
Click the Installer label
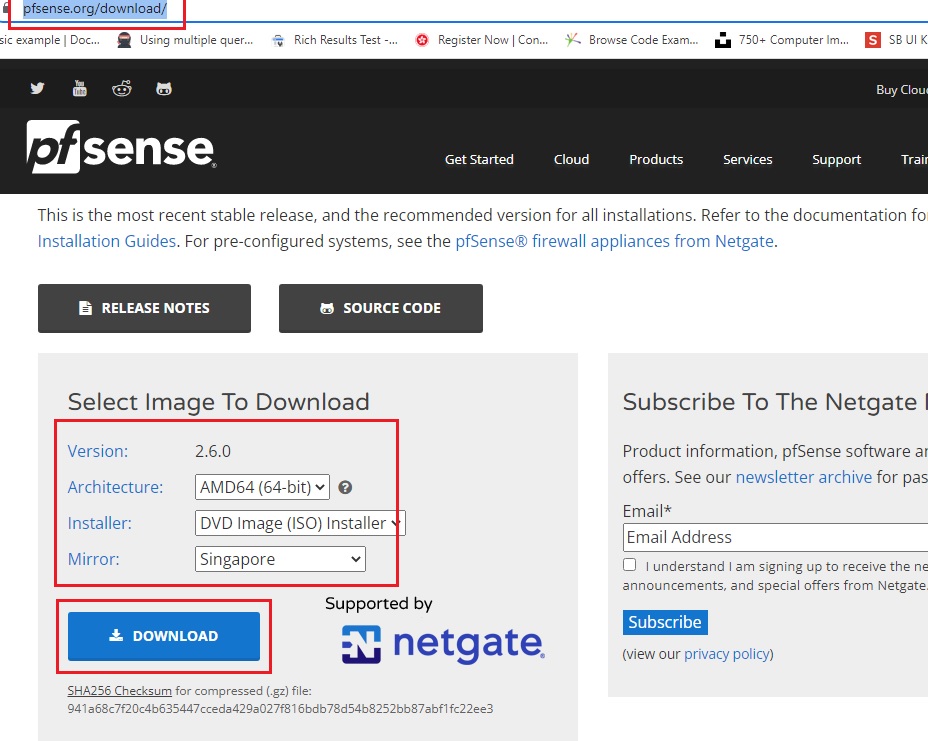tap(99, 523)
